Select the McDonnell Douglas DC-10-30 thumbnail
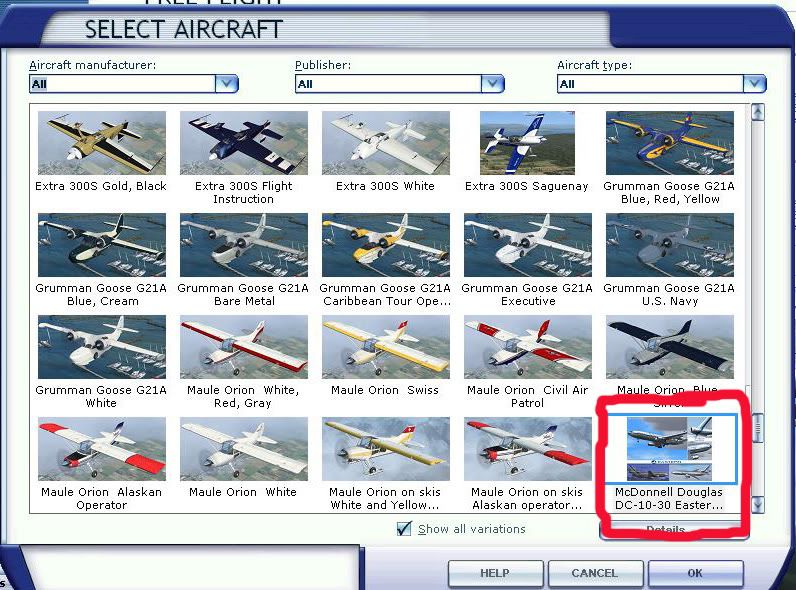Viewport: 796px width, 590px height. pos(669,449)
